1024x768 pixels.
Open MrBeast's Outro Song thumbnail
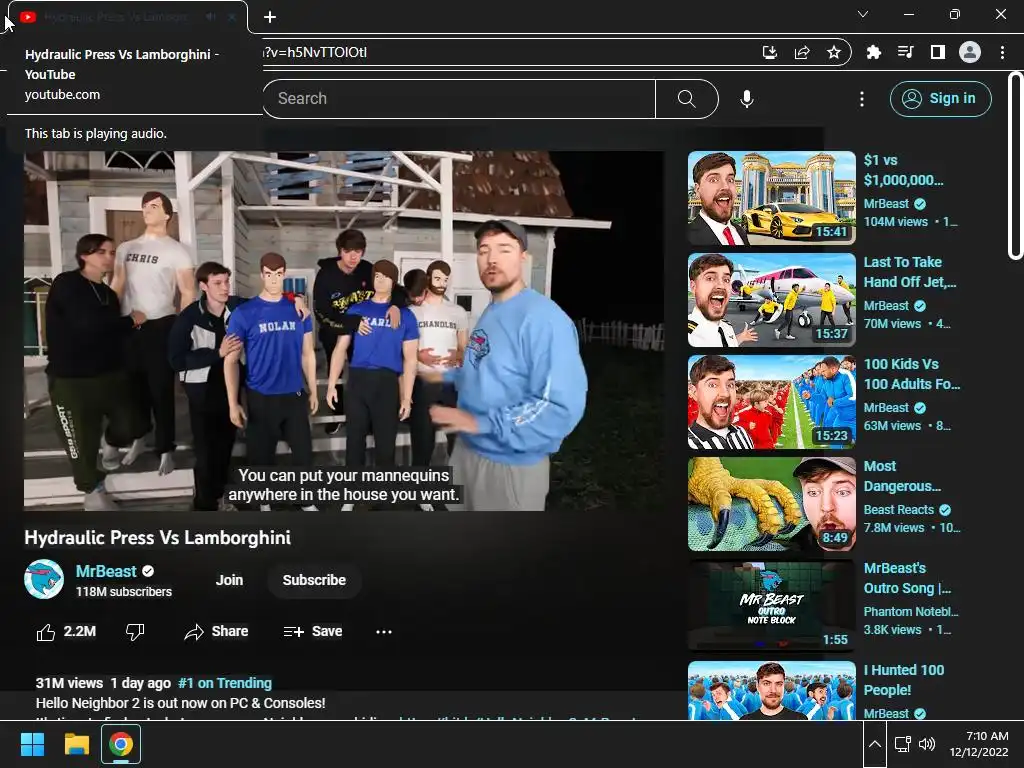click(771, 606)
